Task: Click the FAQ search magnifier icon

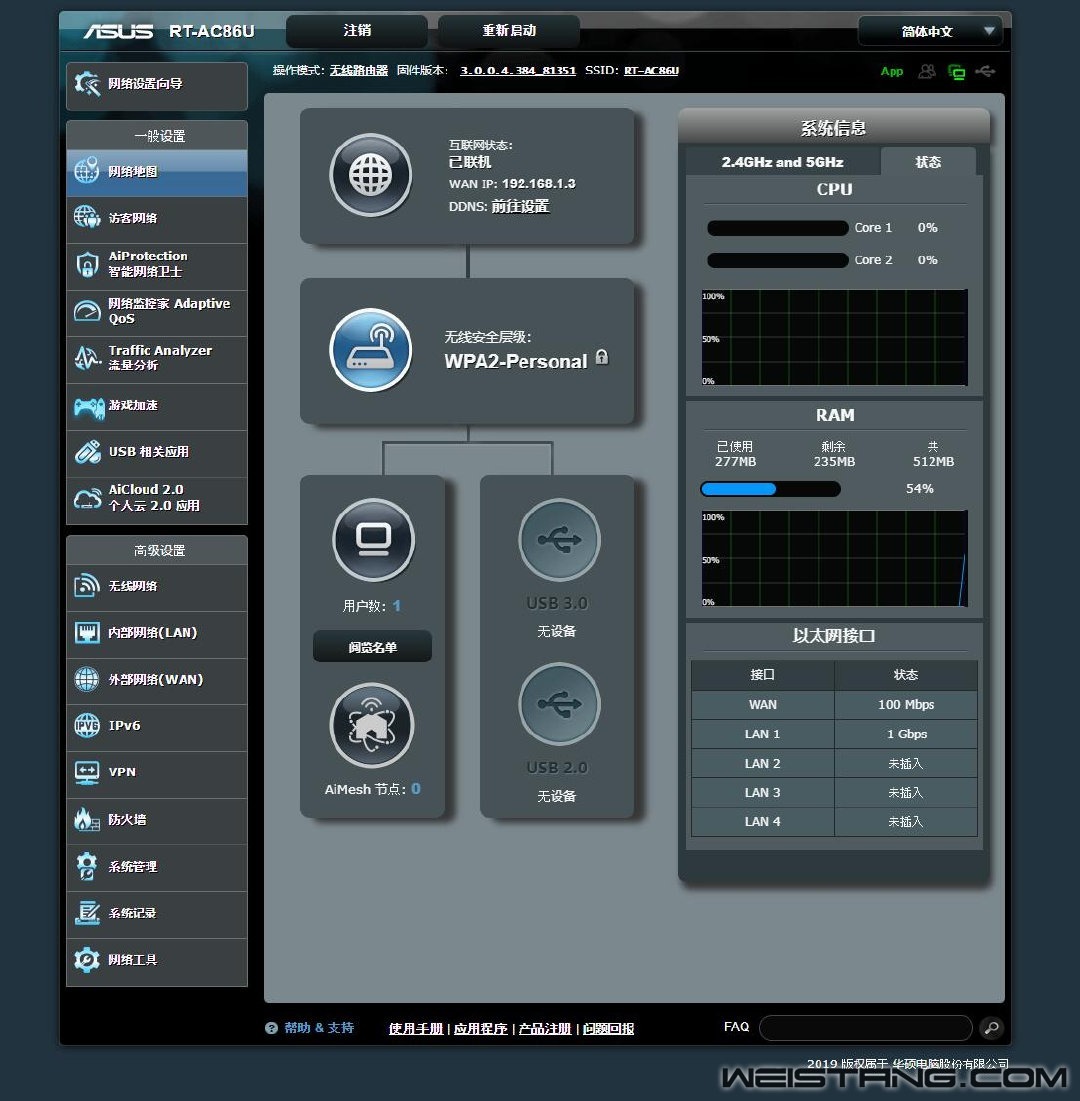Action: click(x=990, y=1027)
